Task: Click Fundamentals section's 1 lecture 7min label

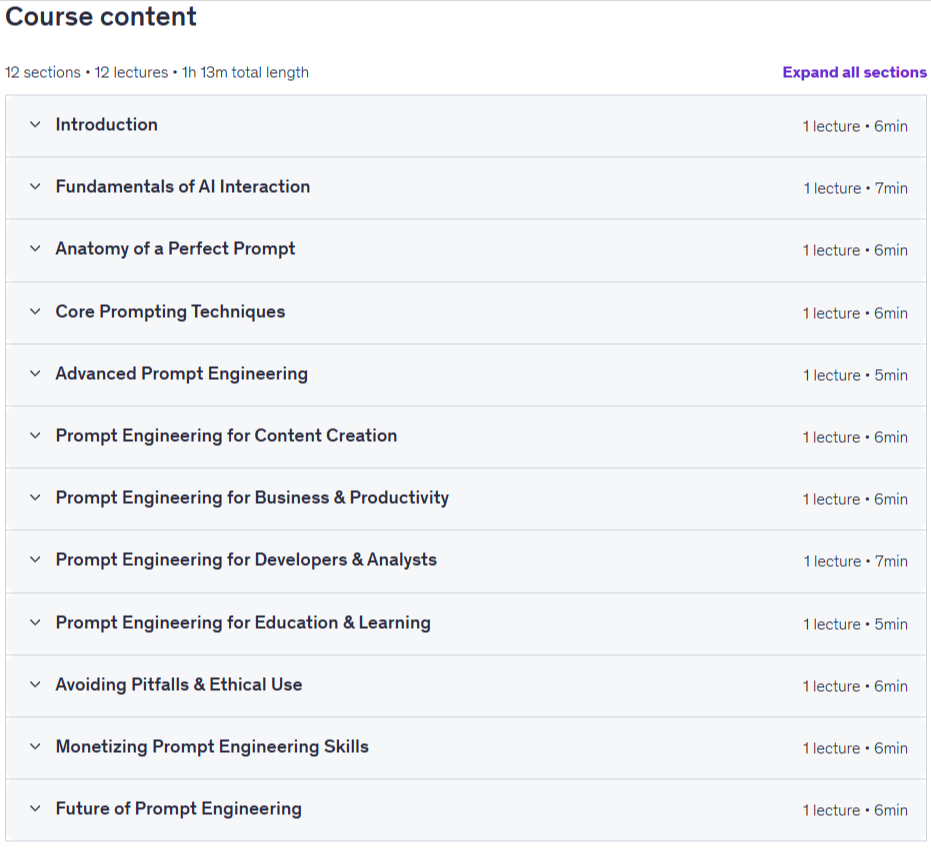Action: click(856, 188)
